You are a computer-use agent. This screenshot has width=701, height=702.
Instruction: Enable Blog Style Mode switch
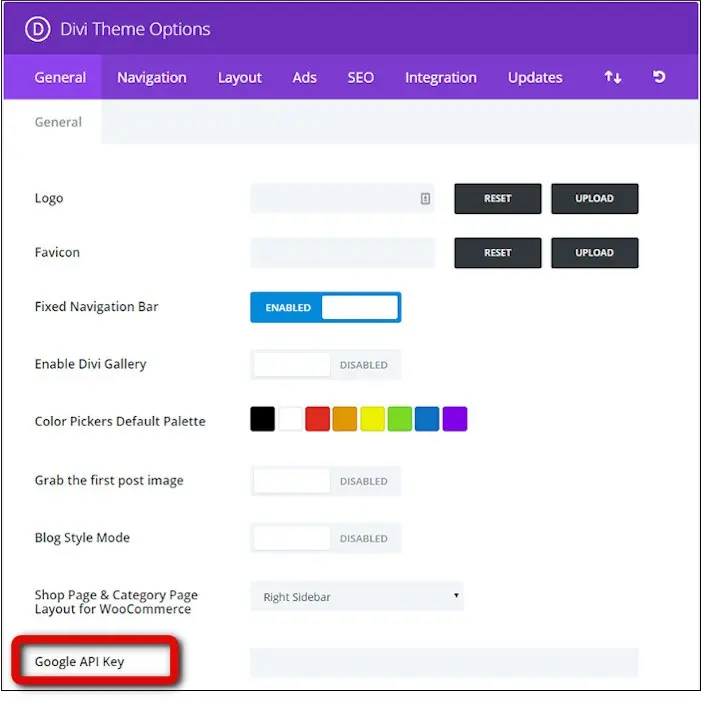point(325,538)
